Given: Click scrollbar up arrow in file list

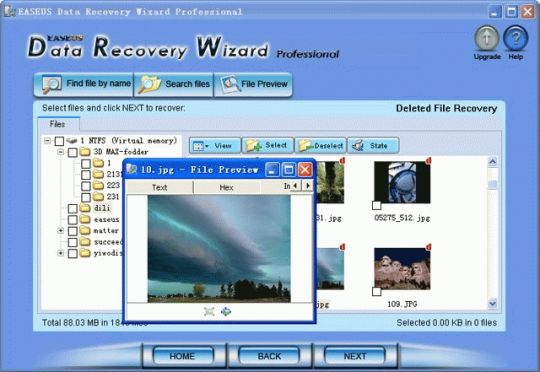Looking at the screenshot, I should pos(493,162).
